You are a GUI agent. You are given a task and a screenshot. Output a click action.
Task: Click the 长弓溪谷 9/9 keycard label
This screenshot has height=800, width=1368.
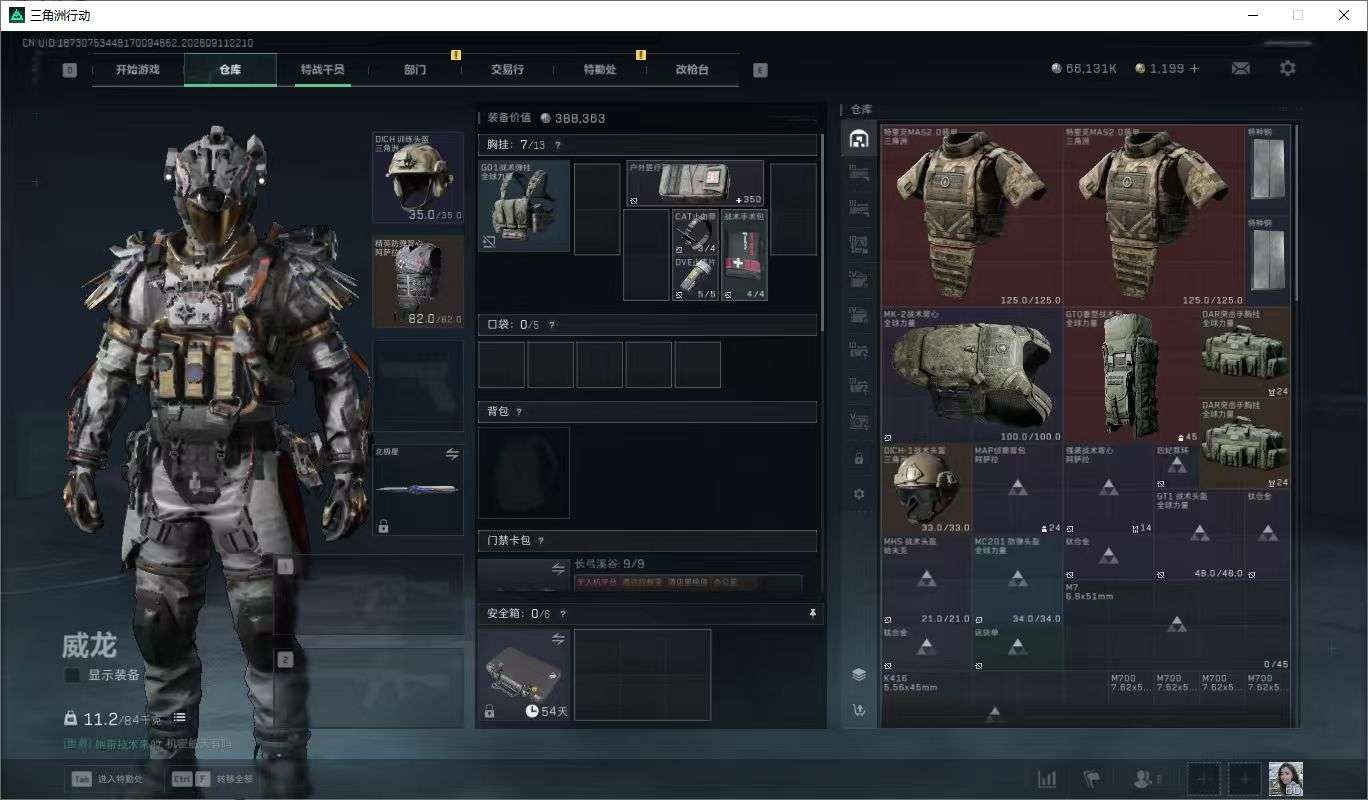click(610, 564)
